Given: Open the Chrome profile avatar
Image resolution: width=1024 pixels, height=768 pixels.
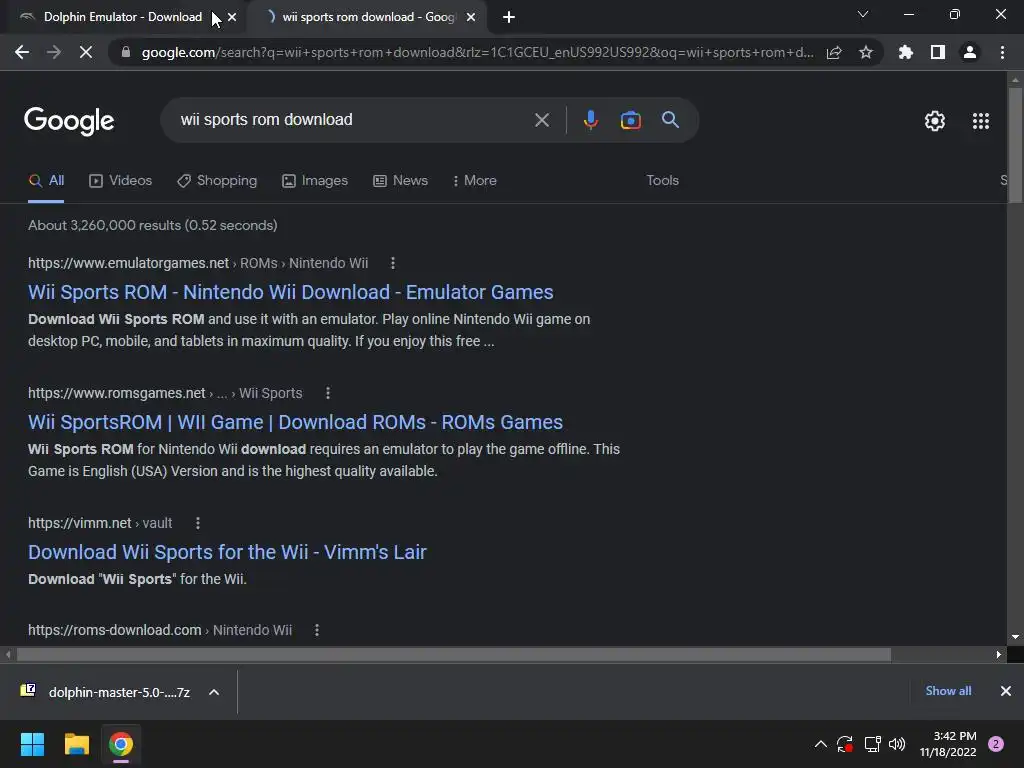Looking at the screenshot, I should pos(970,52).
